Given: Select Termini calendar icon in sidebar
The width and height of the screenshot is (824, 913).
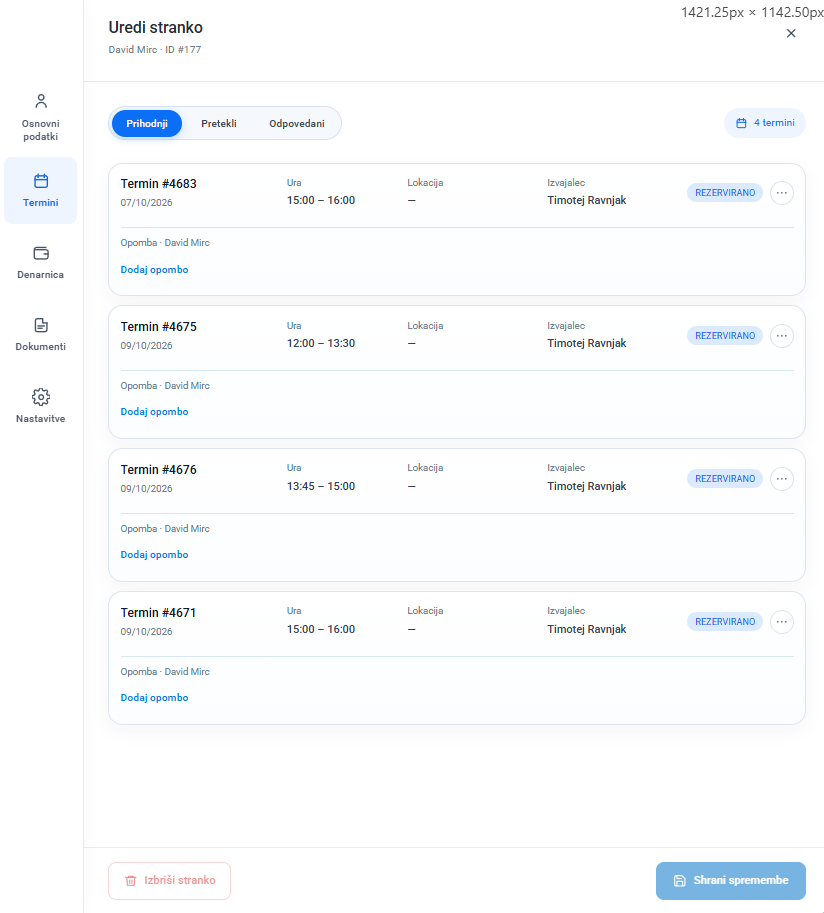Looking at the screenshot, I should (x=41, y=181).
